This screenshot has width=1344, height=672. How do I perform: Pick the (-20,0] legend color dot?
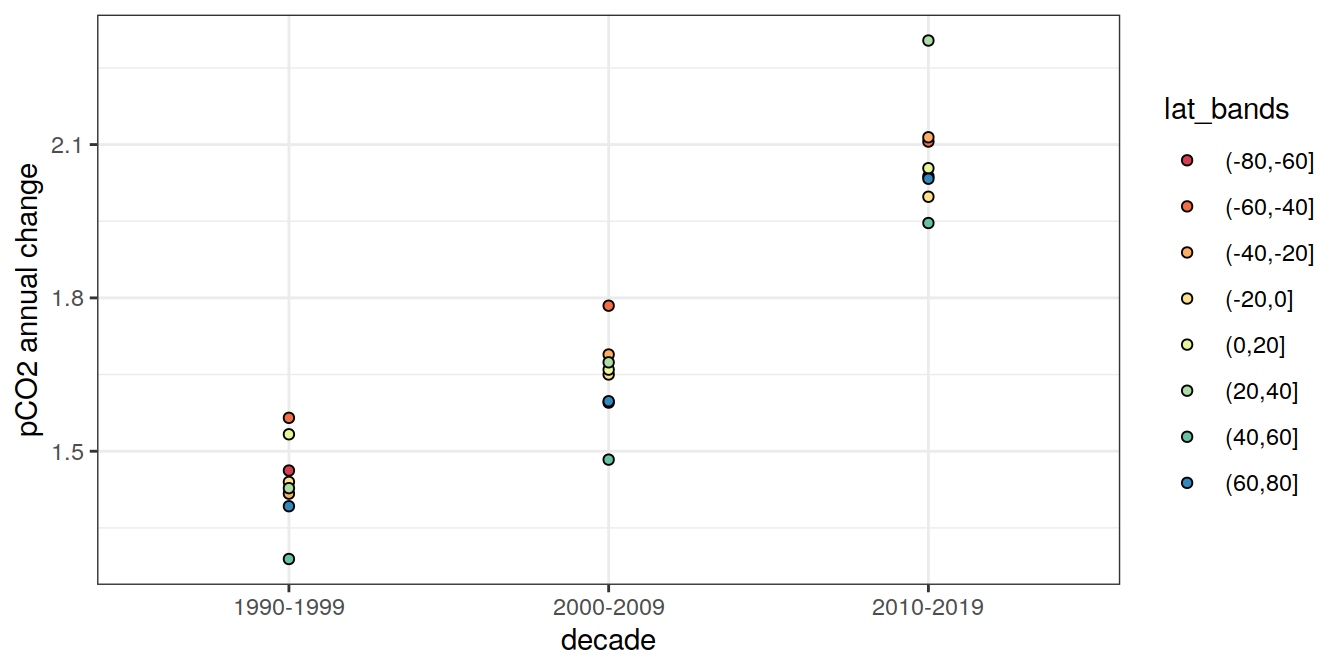(1187, 299)
